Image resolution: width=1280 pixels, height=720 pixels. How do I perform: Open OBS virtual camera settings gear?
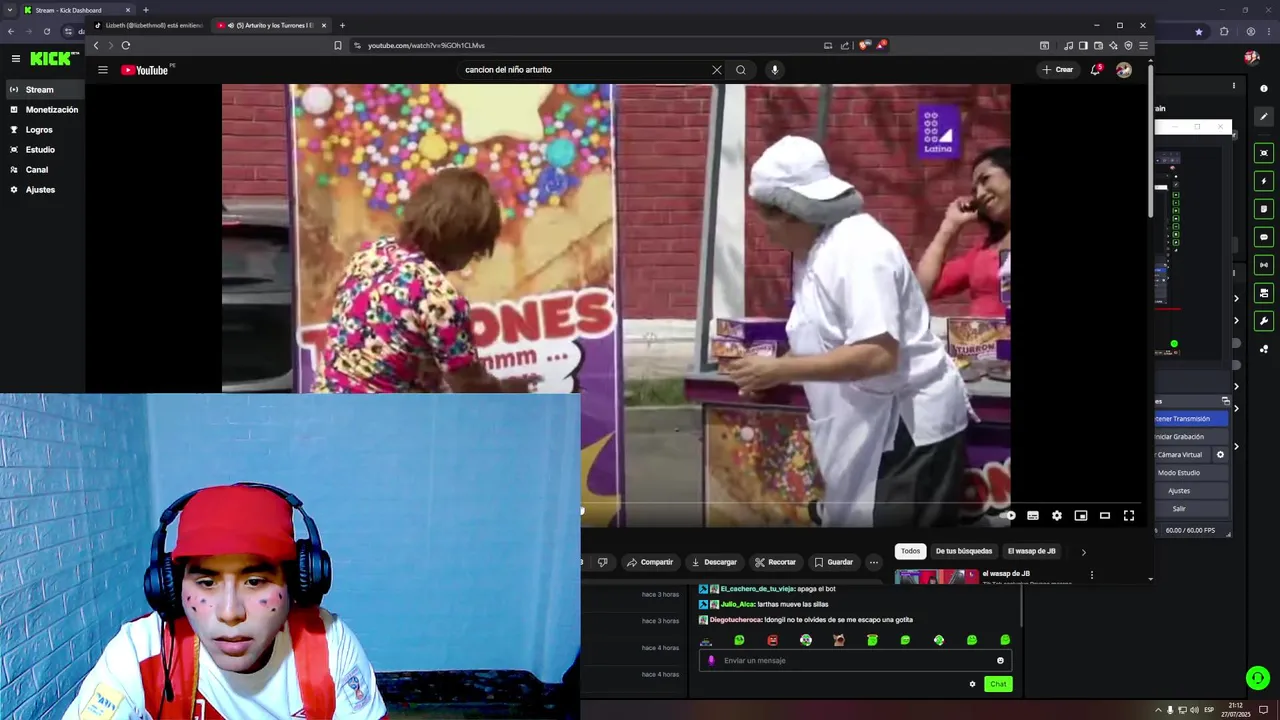coord(1220,455)
